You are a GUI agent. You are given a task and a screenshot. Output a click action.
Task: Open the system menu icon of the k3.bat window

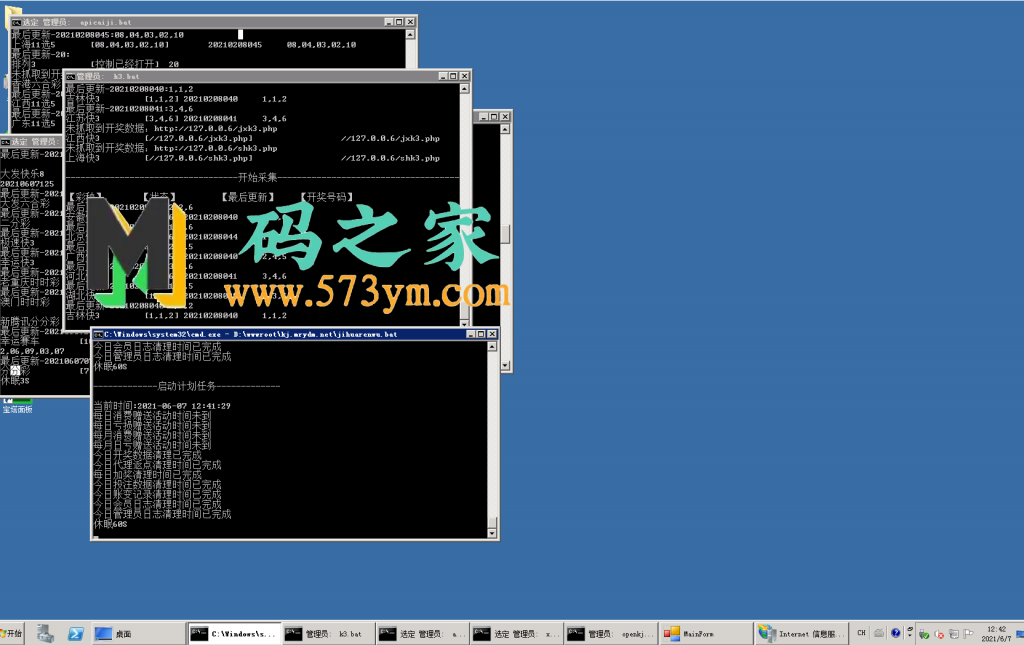71,76
